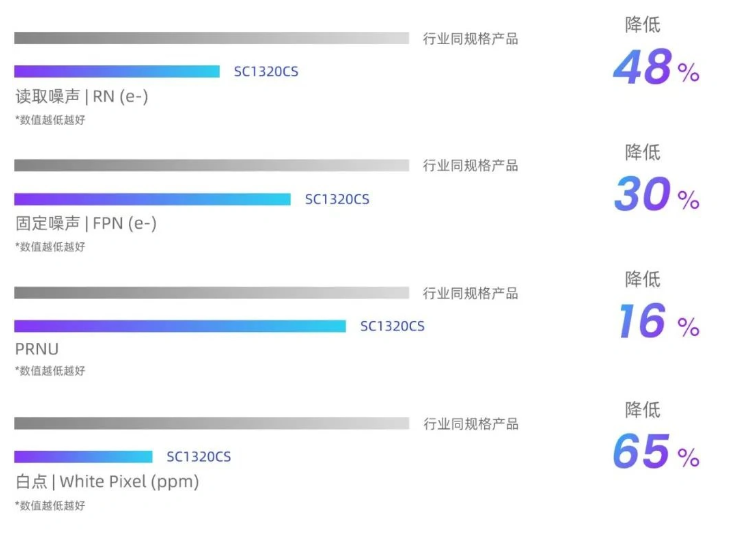The image size is (737, 542).
Task: Click the gray industry bar above White Pixel
Action: click(x=211, y=423)
